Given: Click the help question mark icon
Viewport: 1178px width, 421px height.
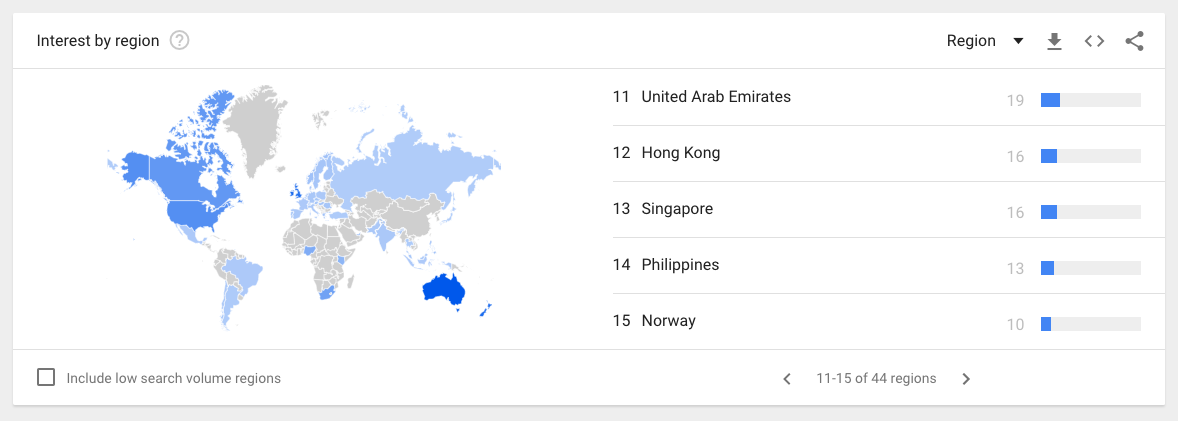Looking at the screenshot, I should coord(180,41).
